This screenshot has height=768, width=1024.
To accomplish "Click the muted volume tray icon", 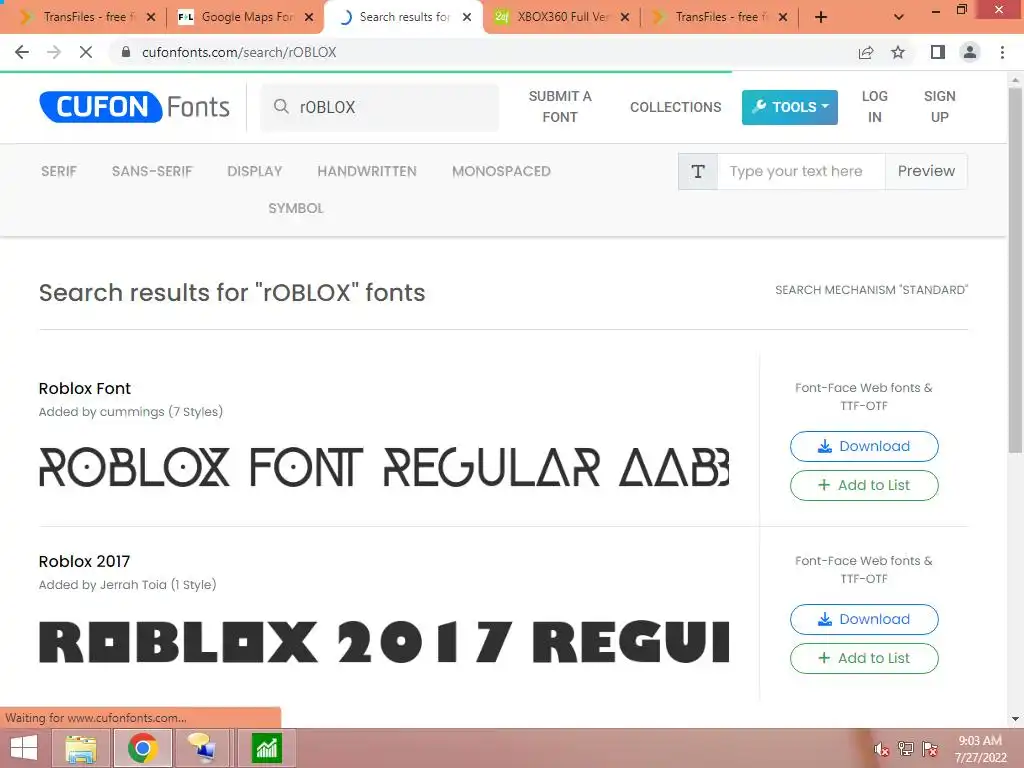I will (882, 749).
